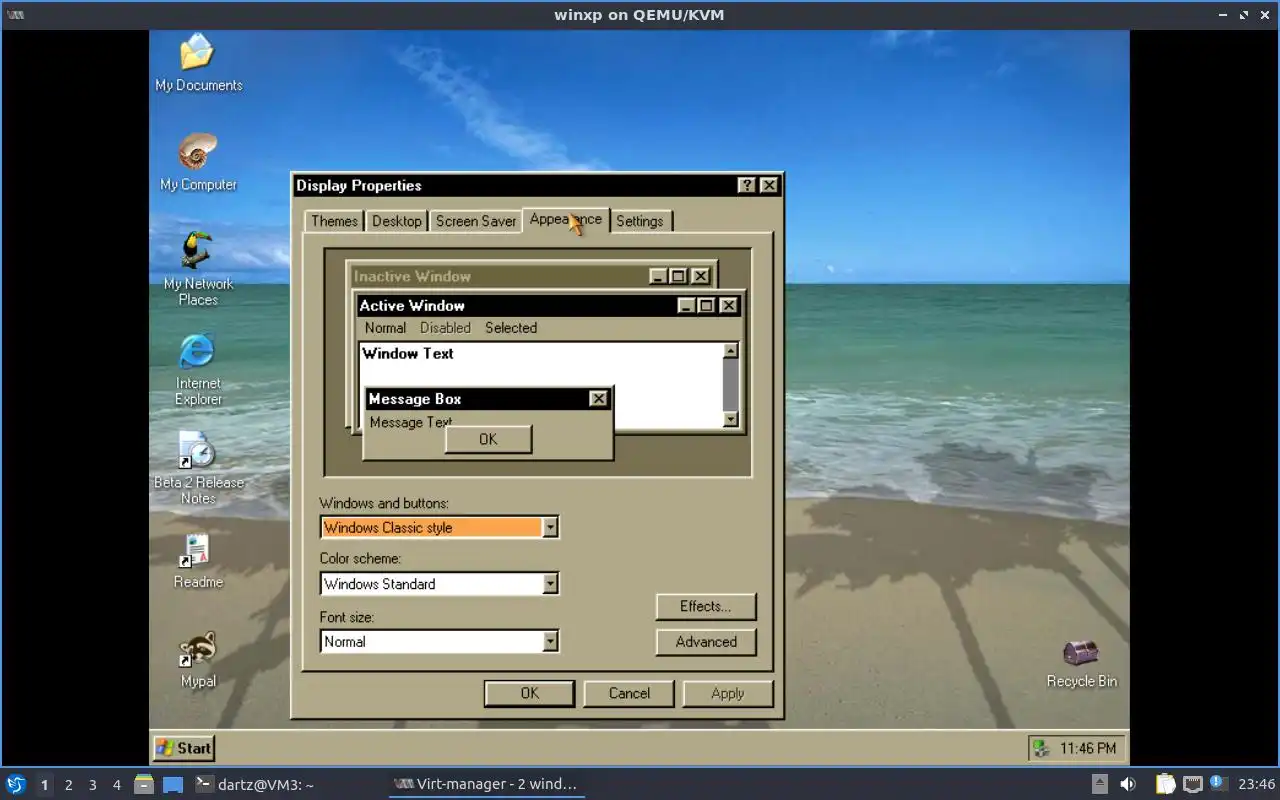
Task: Open the host volume speaker icon
Action: click(x=1127, y=784)
